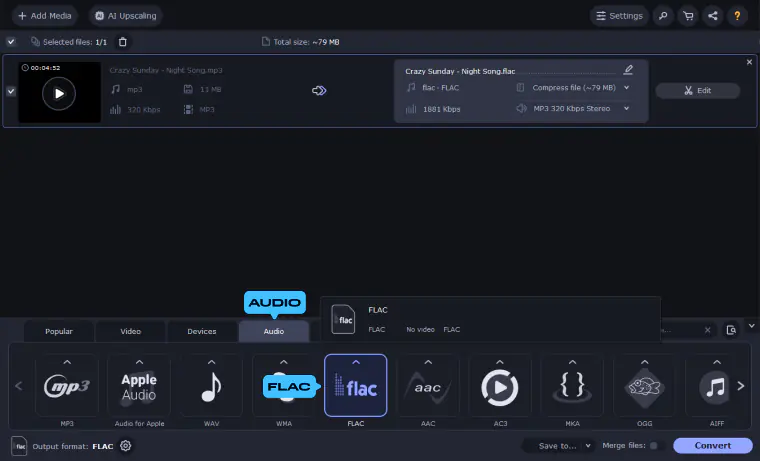The image size is (760, 461).
Task: Switch to the Popular tab
Action: coord(59,332)
